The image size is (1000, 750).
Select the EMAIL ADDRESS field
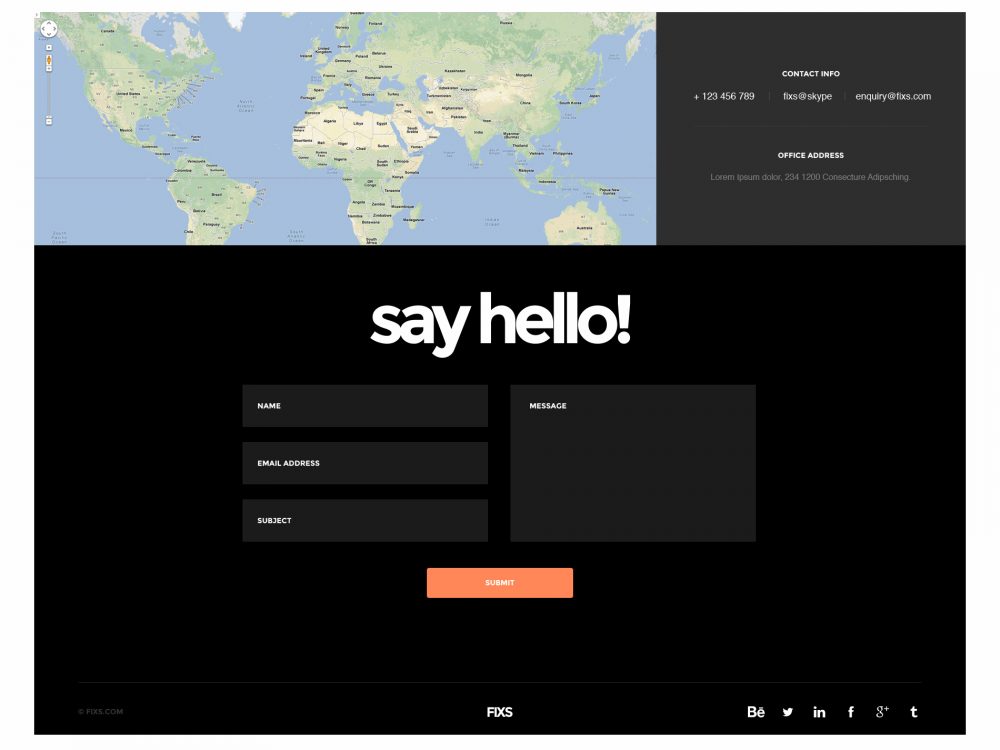click(364, 463)
